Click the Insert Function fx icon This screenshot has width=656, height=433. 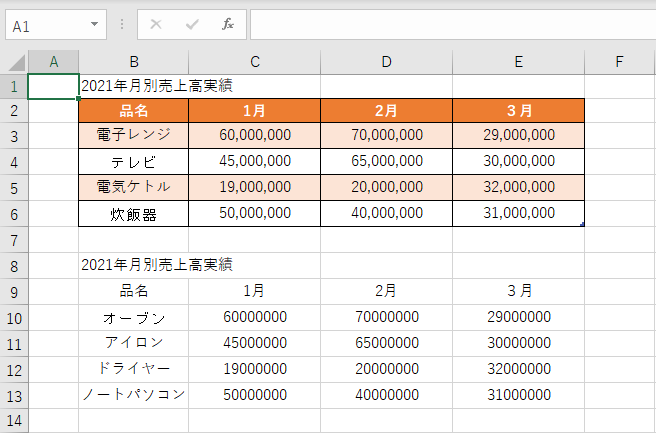[227, 24]
